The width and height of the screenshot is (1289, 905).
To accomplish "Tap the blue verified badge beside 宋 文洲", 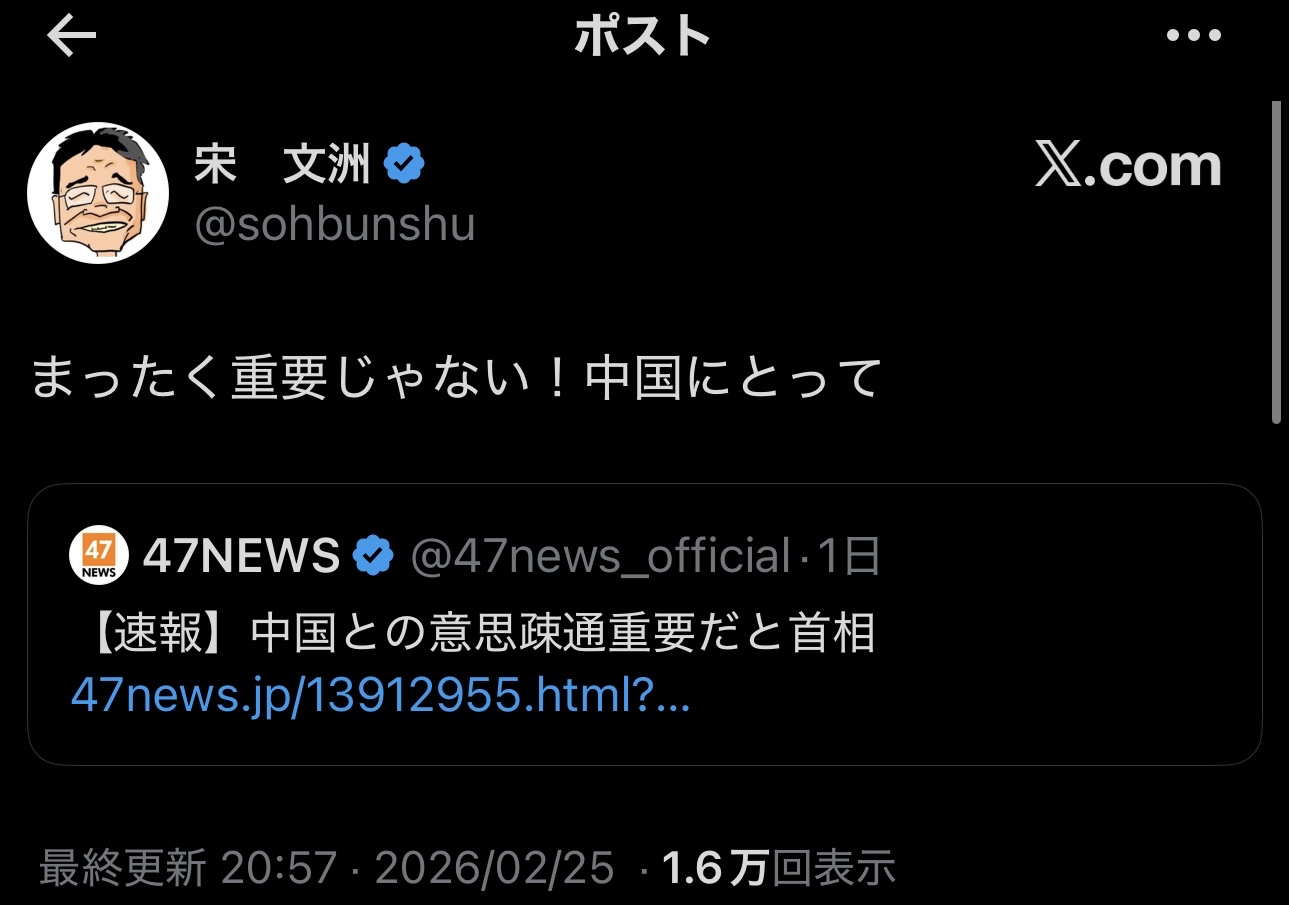I will pyautogui.click(x=405, y=165).
